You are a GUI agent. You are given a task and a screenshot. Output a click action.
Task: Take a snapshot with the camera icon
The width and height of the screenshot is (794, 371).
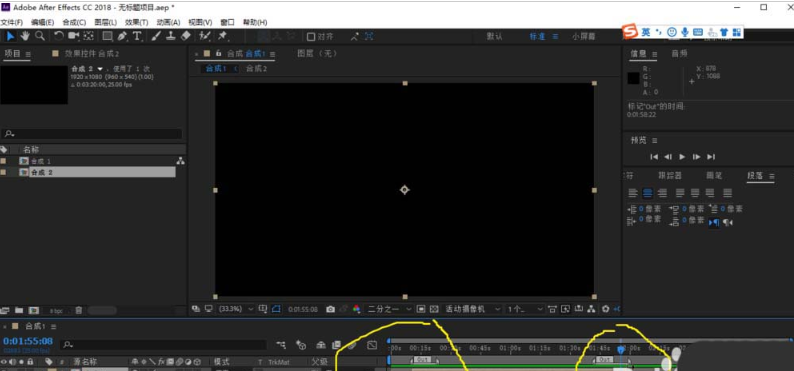331,309
